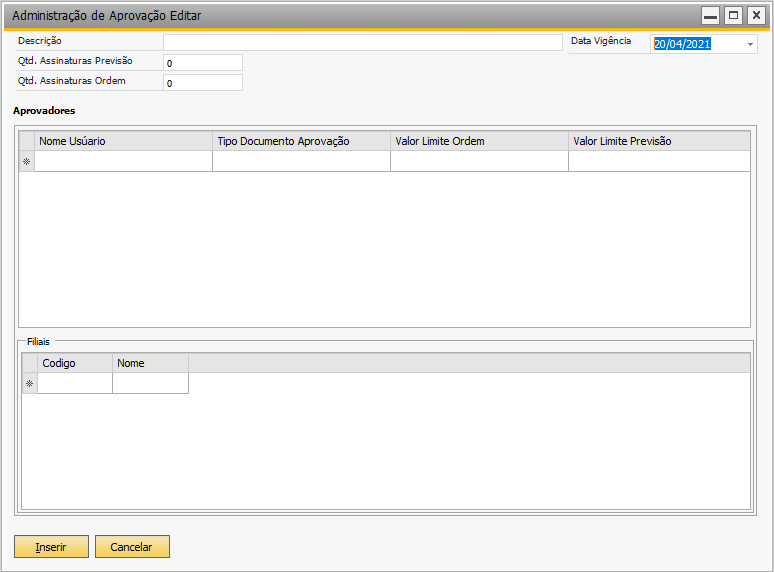This screenshot has width=774, height=572.
Task: Click new row cell under Valor Limite Previsão
Action: (x=659, y=161)
